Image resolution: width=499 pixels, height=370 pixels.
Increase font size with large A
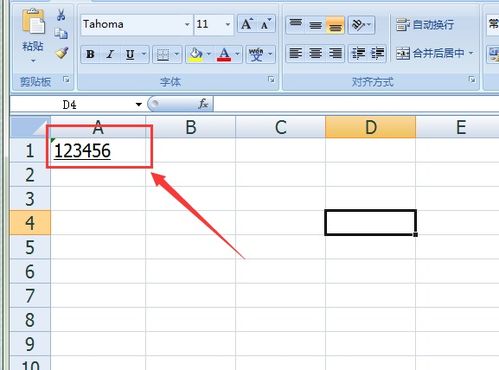click(x=247, y=24)
